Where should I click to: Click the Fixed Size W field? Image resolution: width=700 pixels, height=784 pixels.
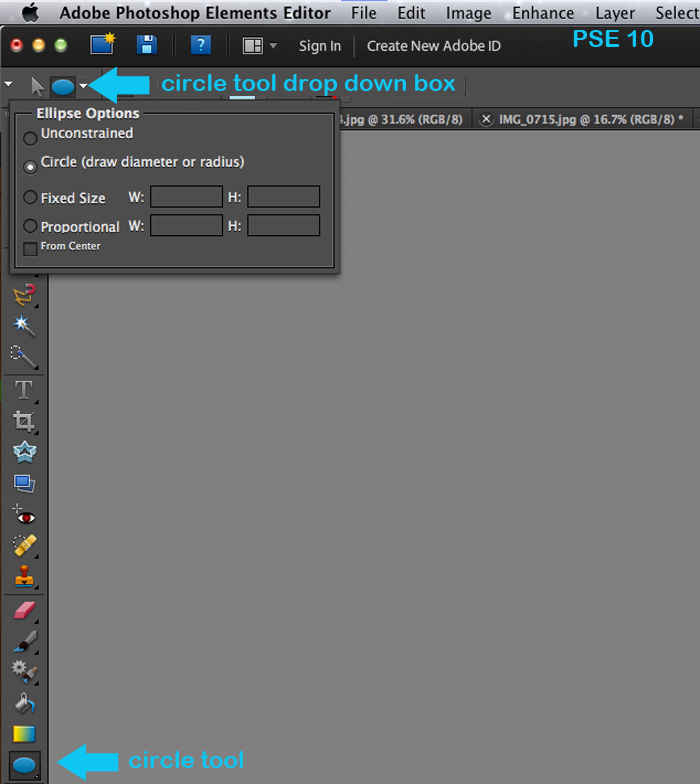point(186,196)
